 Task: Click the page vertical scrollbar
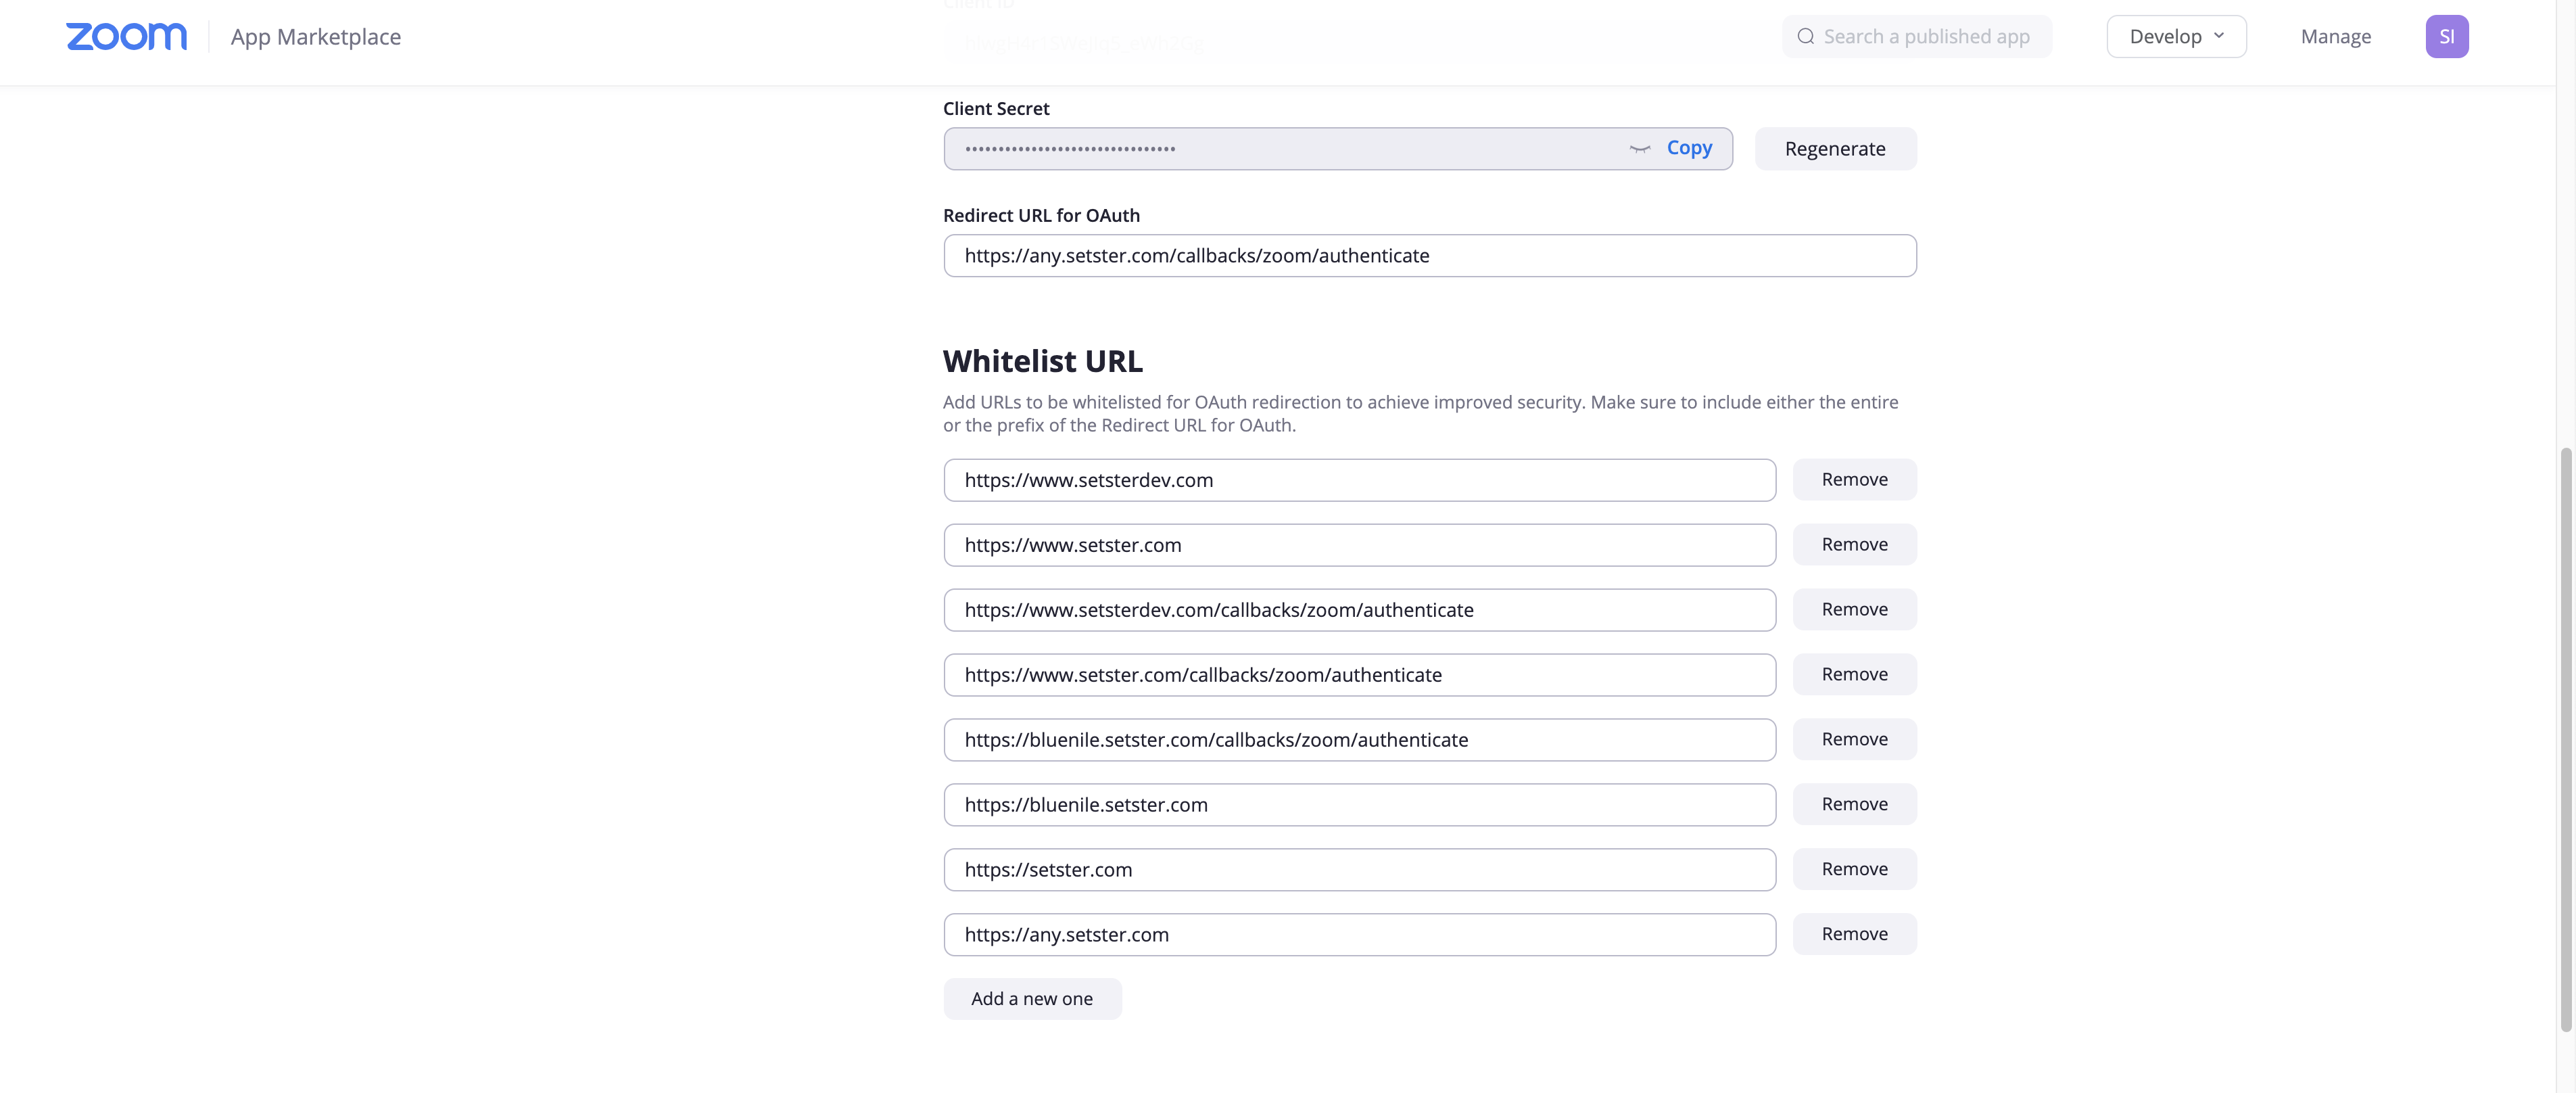coord(2565,740)
